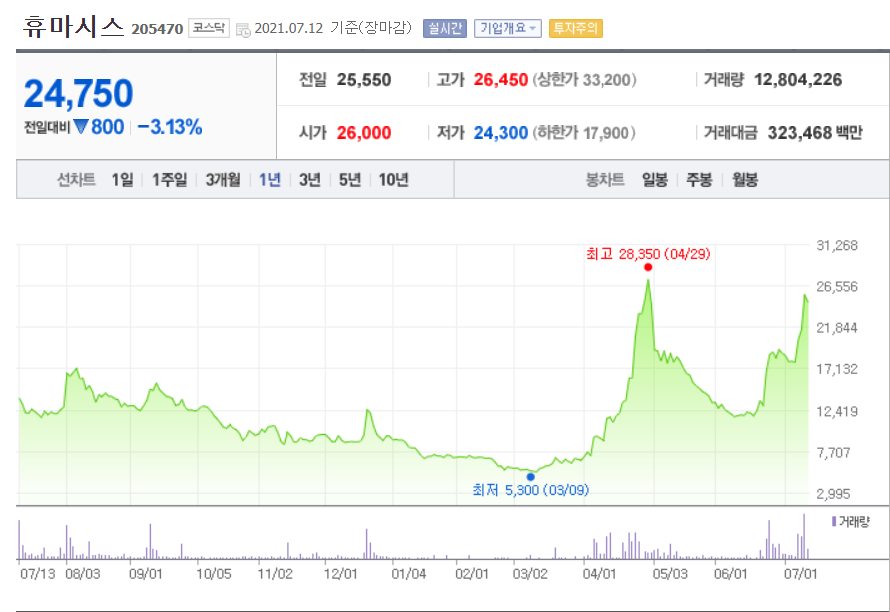Select the 10년 line chart period

tap(393, 180)
